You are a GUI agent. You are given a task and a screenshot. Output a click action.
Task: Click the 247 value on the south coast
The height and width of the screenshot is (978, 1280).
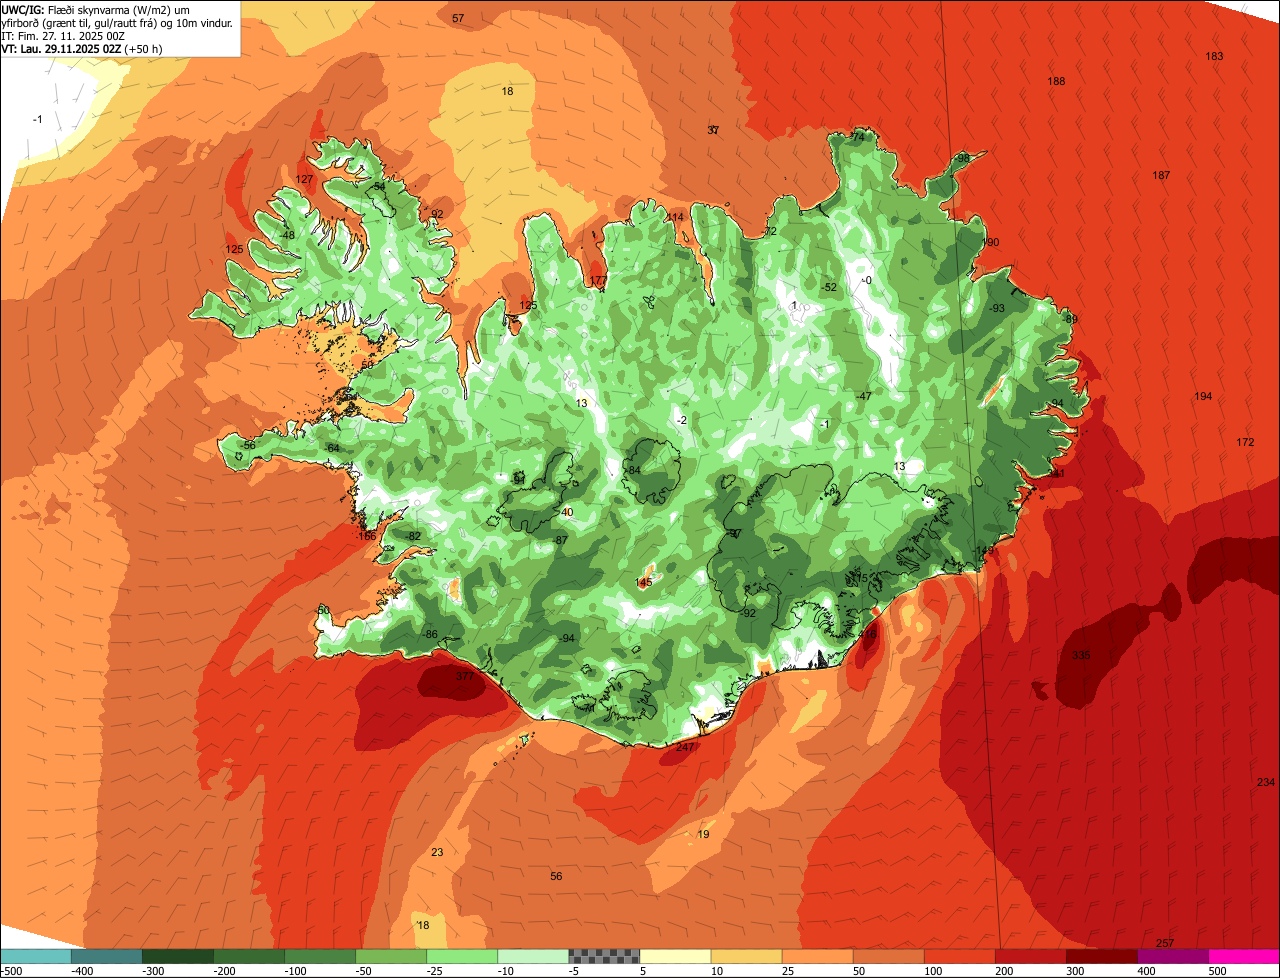coord(685,748)
